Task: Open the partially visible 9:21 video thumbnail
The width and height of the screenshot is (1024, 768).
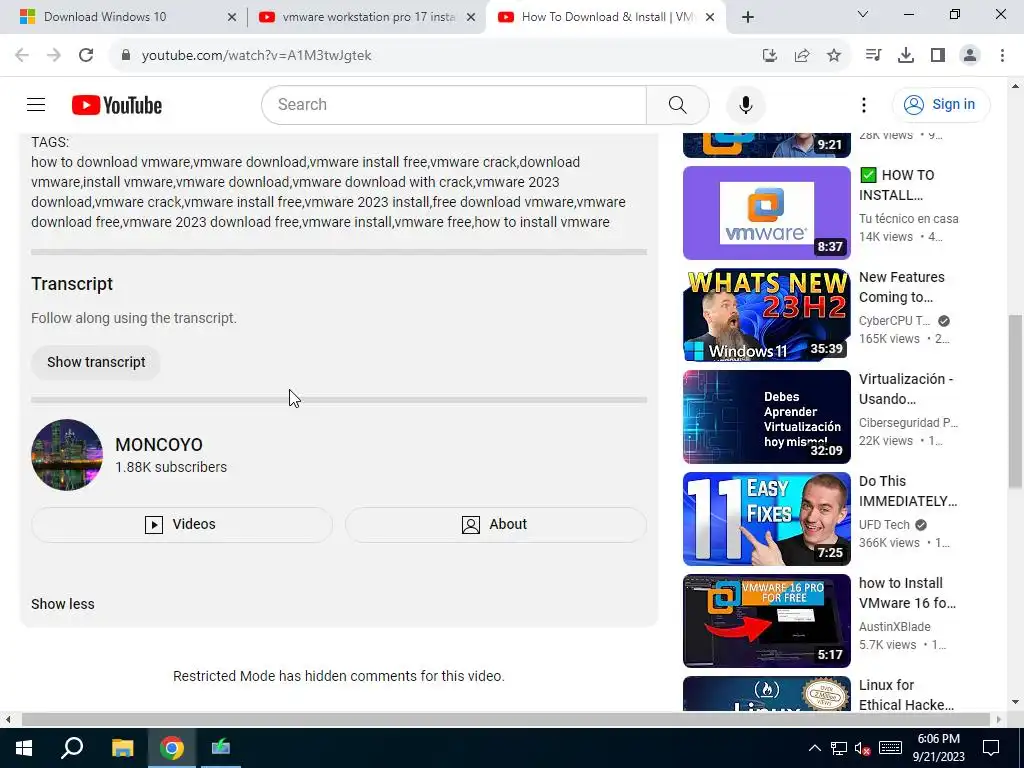Action: pos(767,145)
